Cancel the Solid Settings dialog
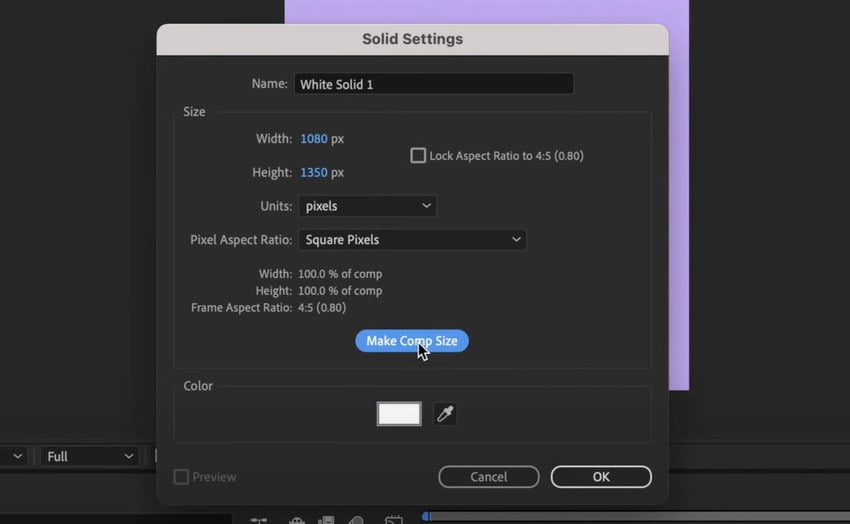Image resolution: width=850 pixels, height=524 pixels. tap(488, 477)
